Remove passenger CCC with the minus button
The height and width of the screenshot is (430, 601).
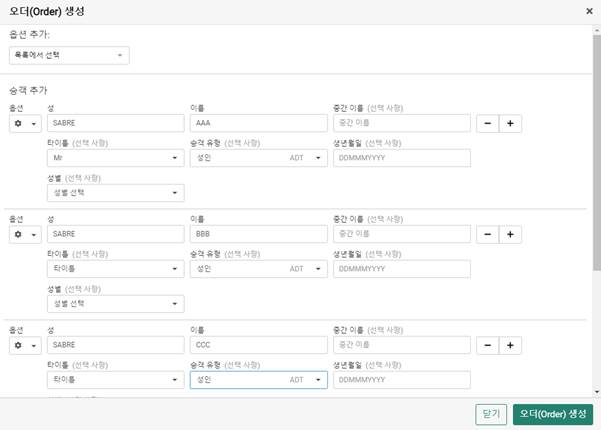click(488, 345)
